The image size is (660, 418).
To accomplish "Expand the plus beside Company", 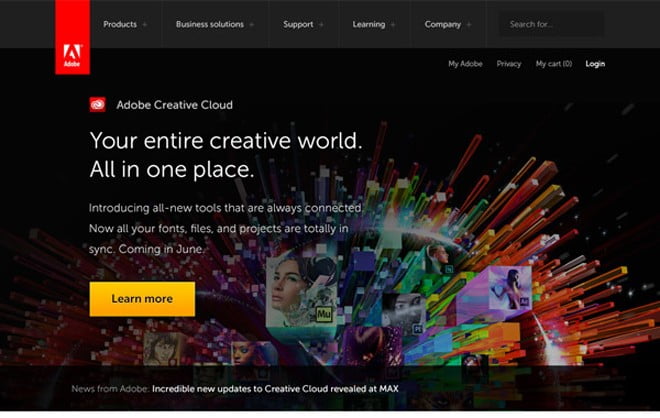I will [x=469, y=24].
